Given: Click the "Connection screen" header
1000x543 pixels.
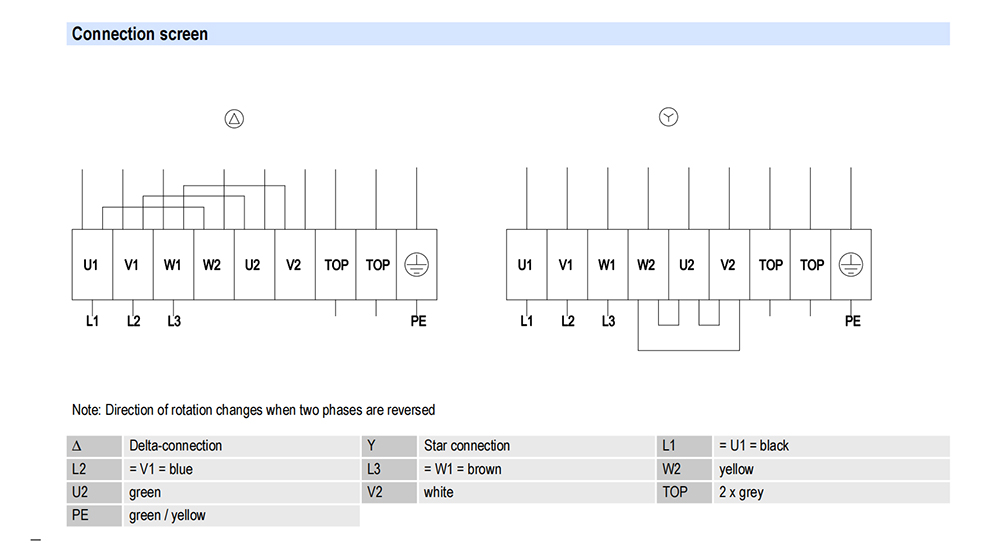Looking at the screenshot, I should [x=140, y=34].
